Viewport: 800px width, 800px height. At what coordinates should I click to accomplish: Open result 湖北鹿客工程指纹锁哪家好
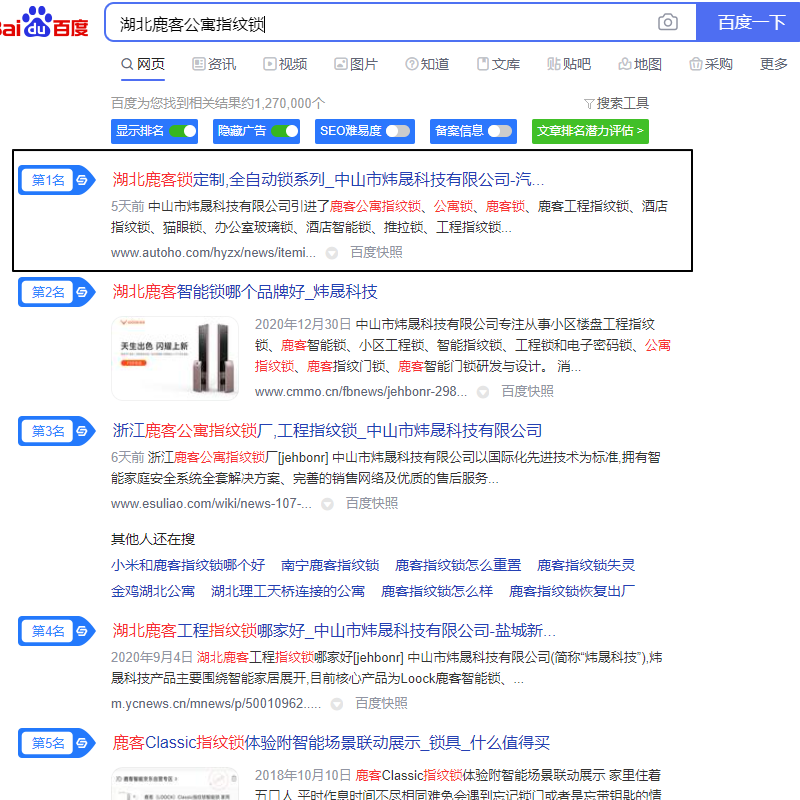point(334,631)
